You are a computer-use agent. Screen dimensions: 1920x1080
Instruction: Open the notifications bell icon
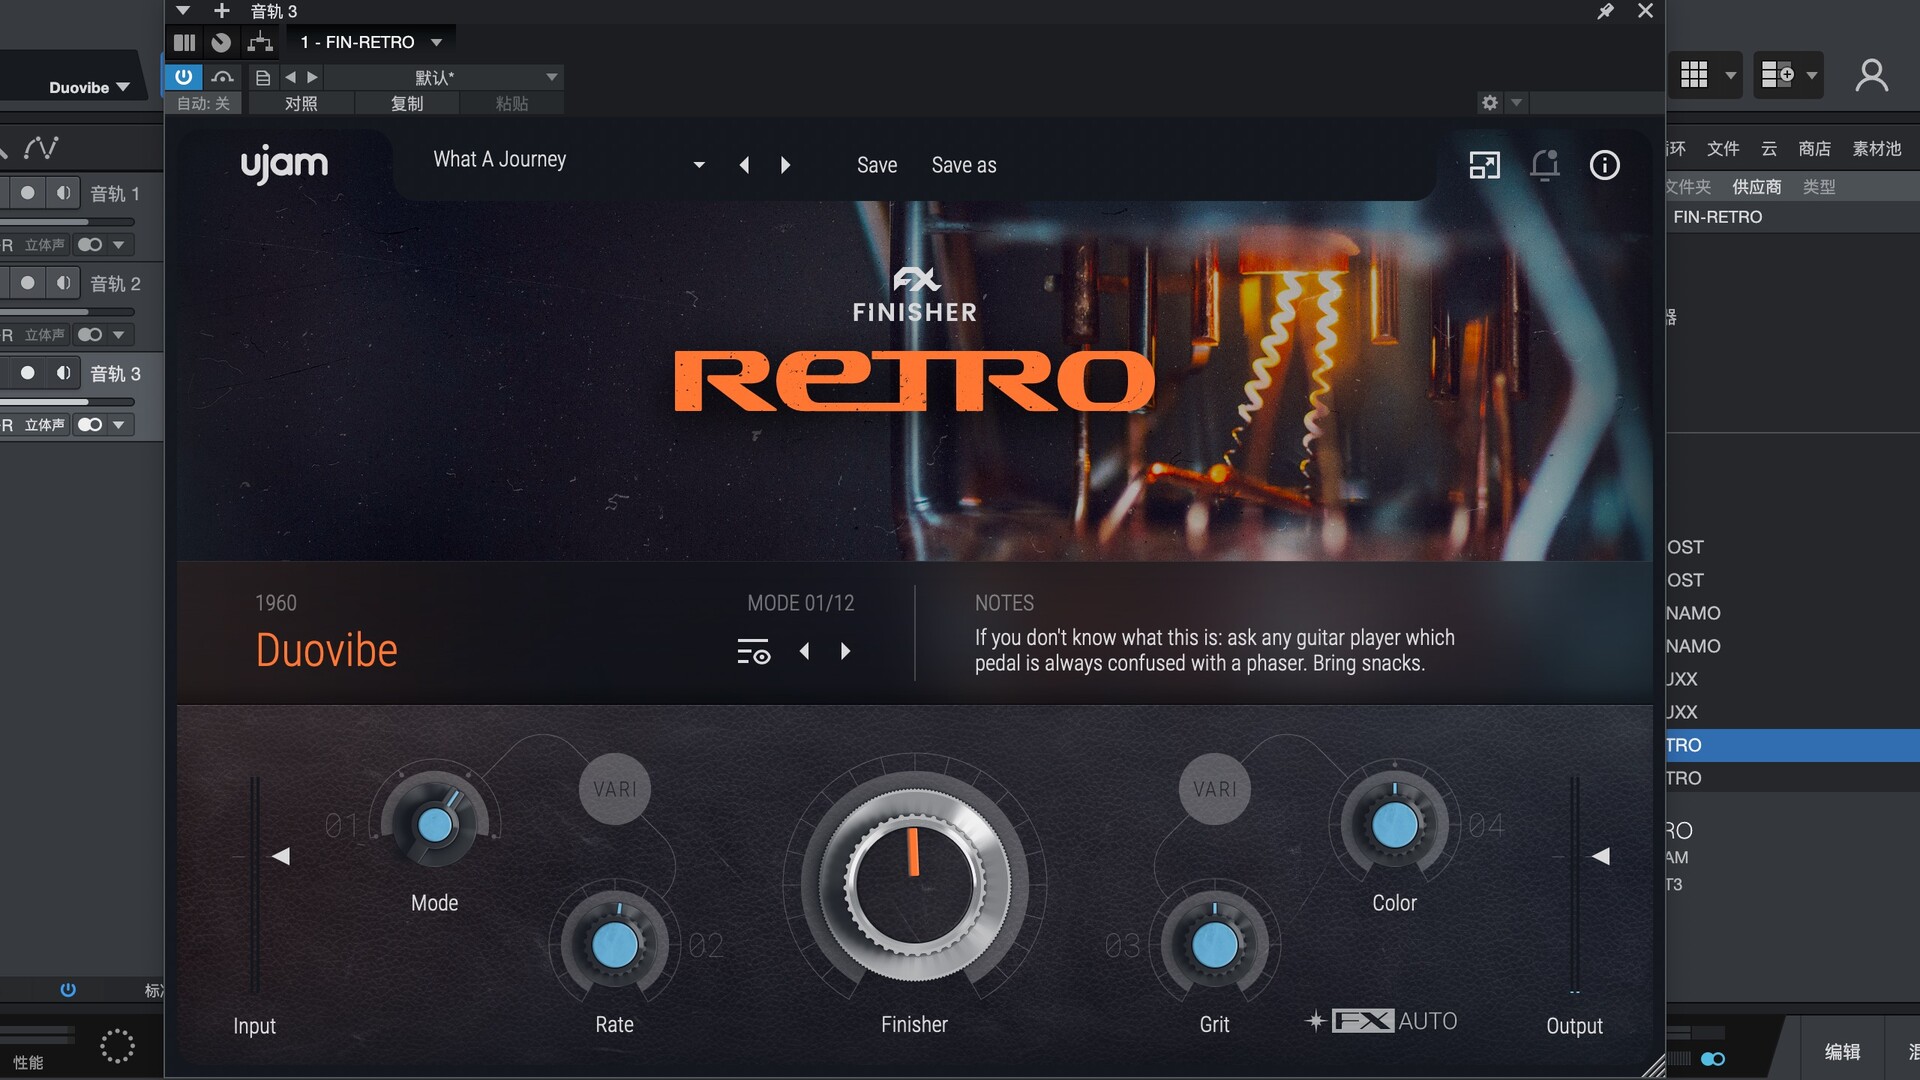tap(1545, 165)
